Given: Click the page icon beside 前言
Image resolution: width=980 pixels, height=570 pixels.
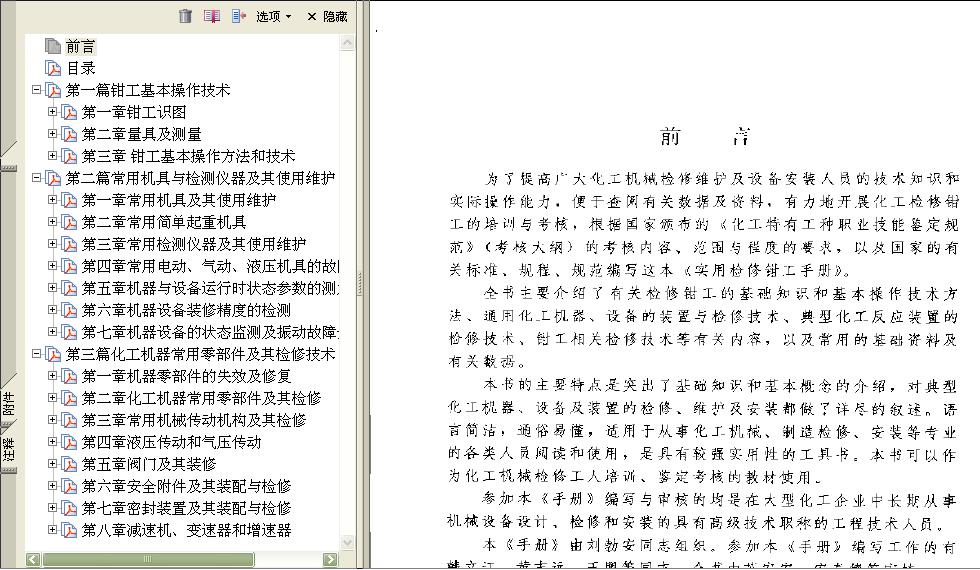Looking at the screenshot, I should [53, 46].
